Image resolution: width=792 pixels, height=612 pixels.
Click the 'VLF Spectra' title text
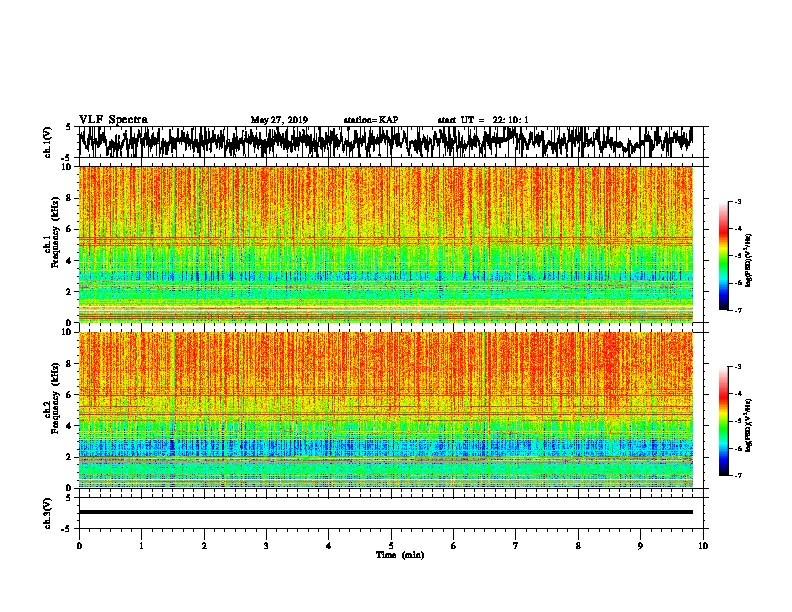tap(113, 120)
